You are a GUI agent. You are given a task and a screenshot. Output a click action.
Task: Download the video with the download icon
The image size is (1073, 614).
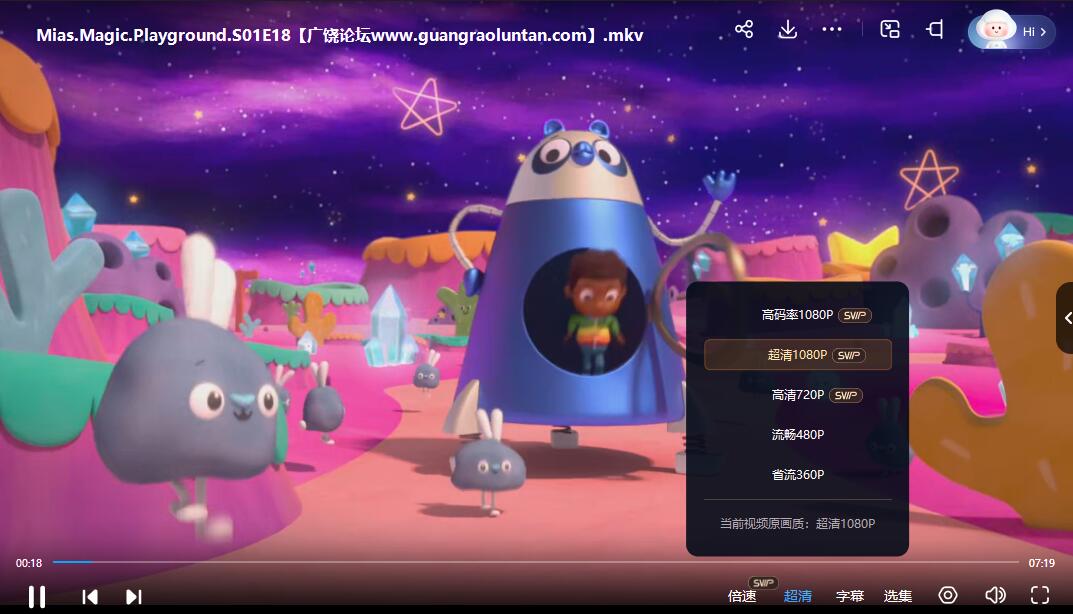coord(788,29)
